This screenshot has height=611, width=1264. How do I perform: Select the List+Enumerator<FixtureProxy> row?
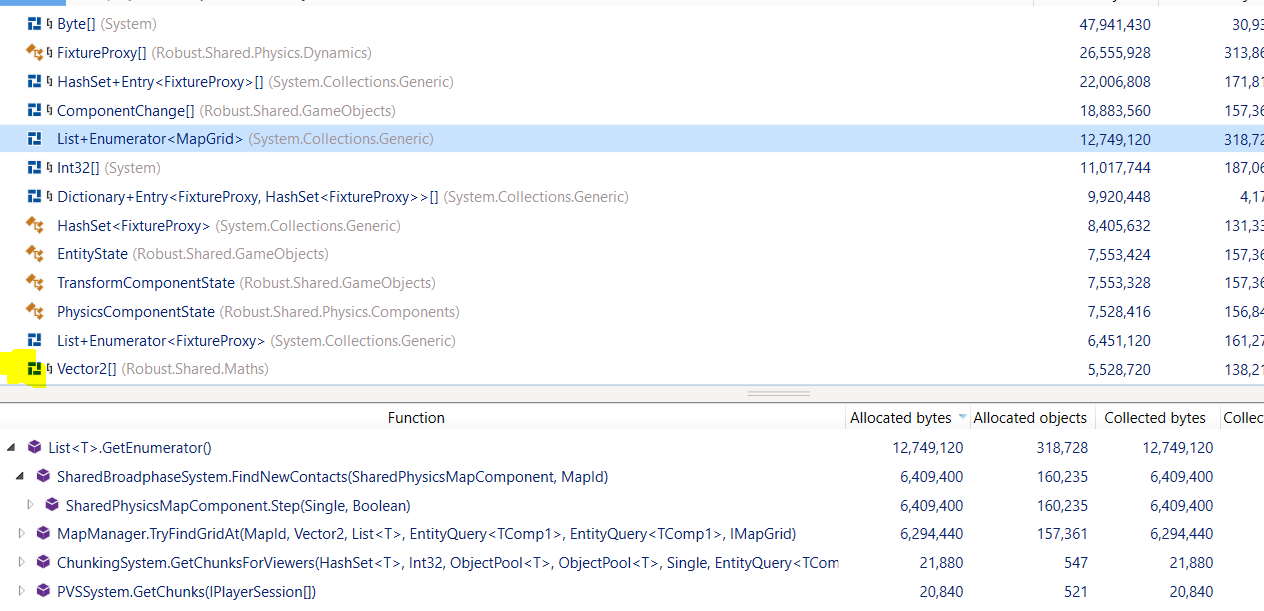pos(632,341)
